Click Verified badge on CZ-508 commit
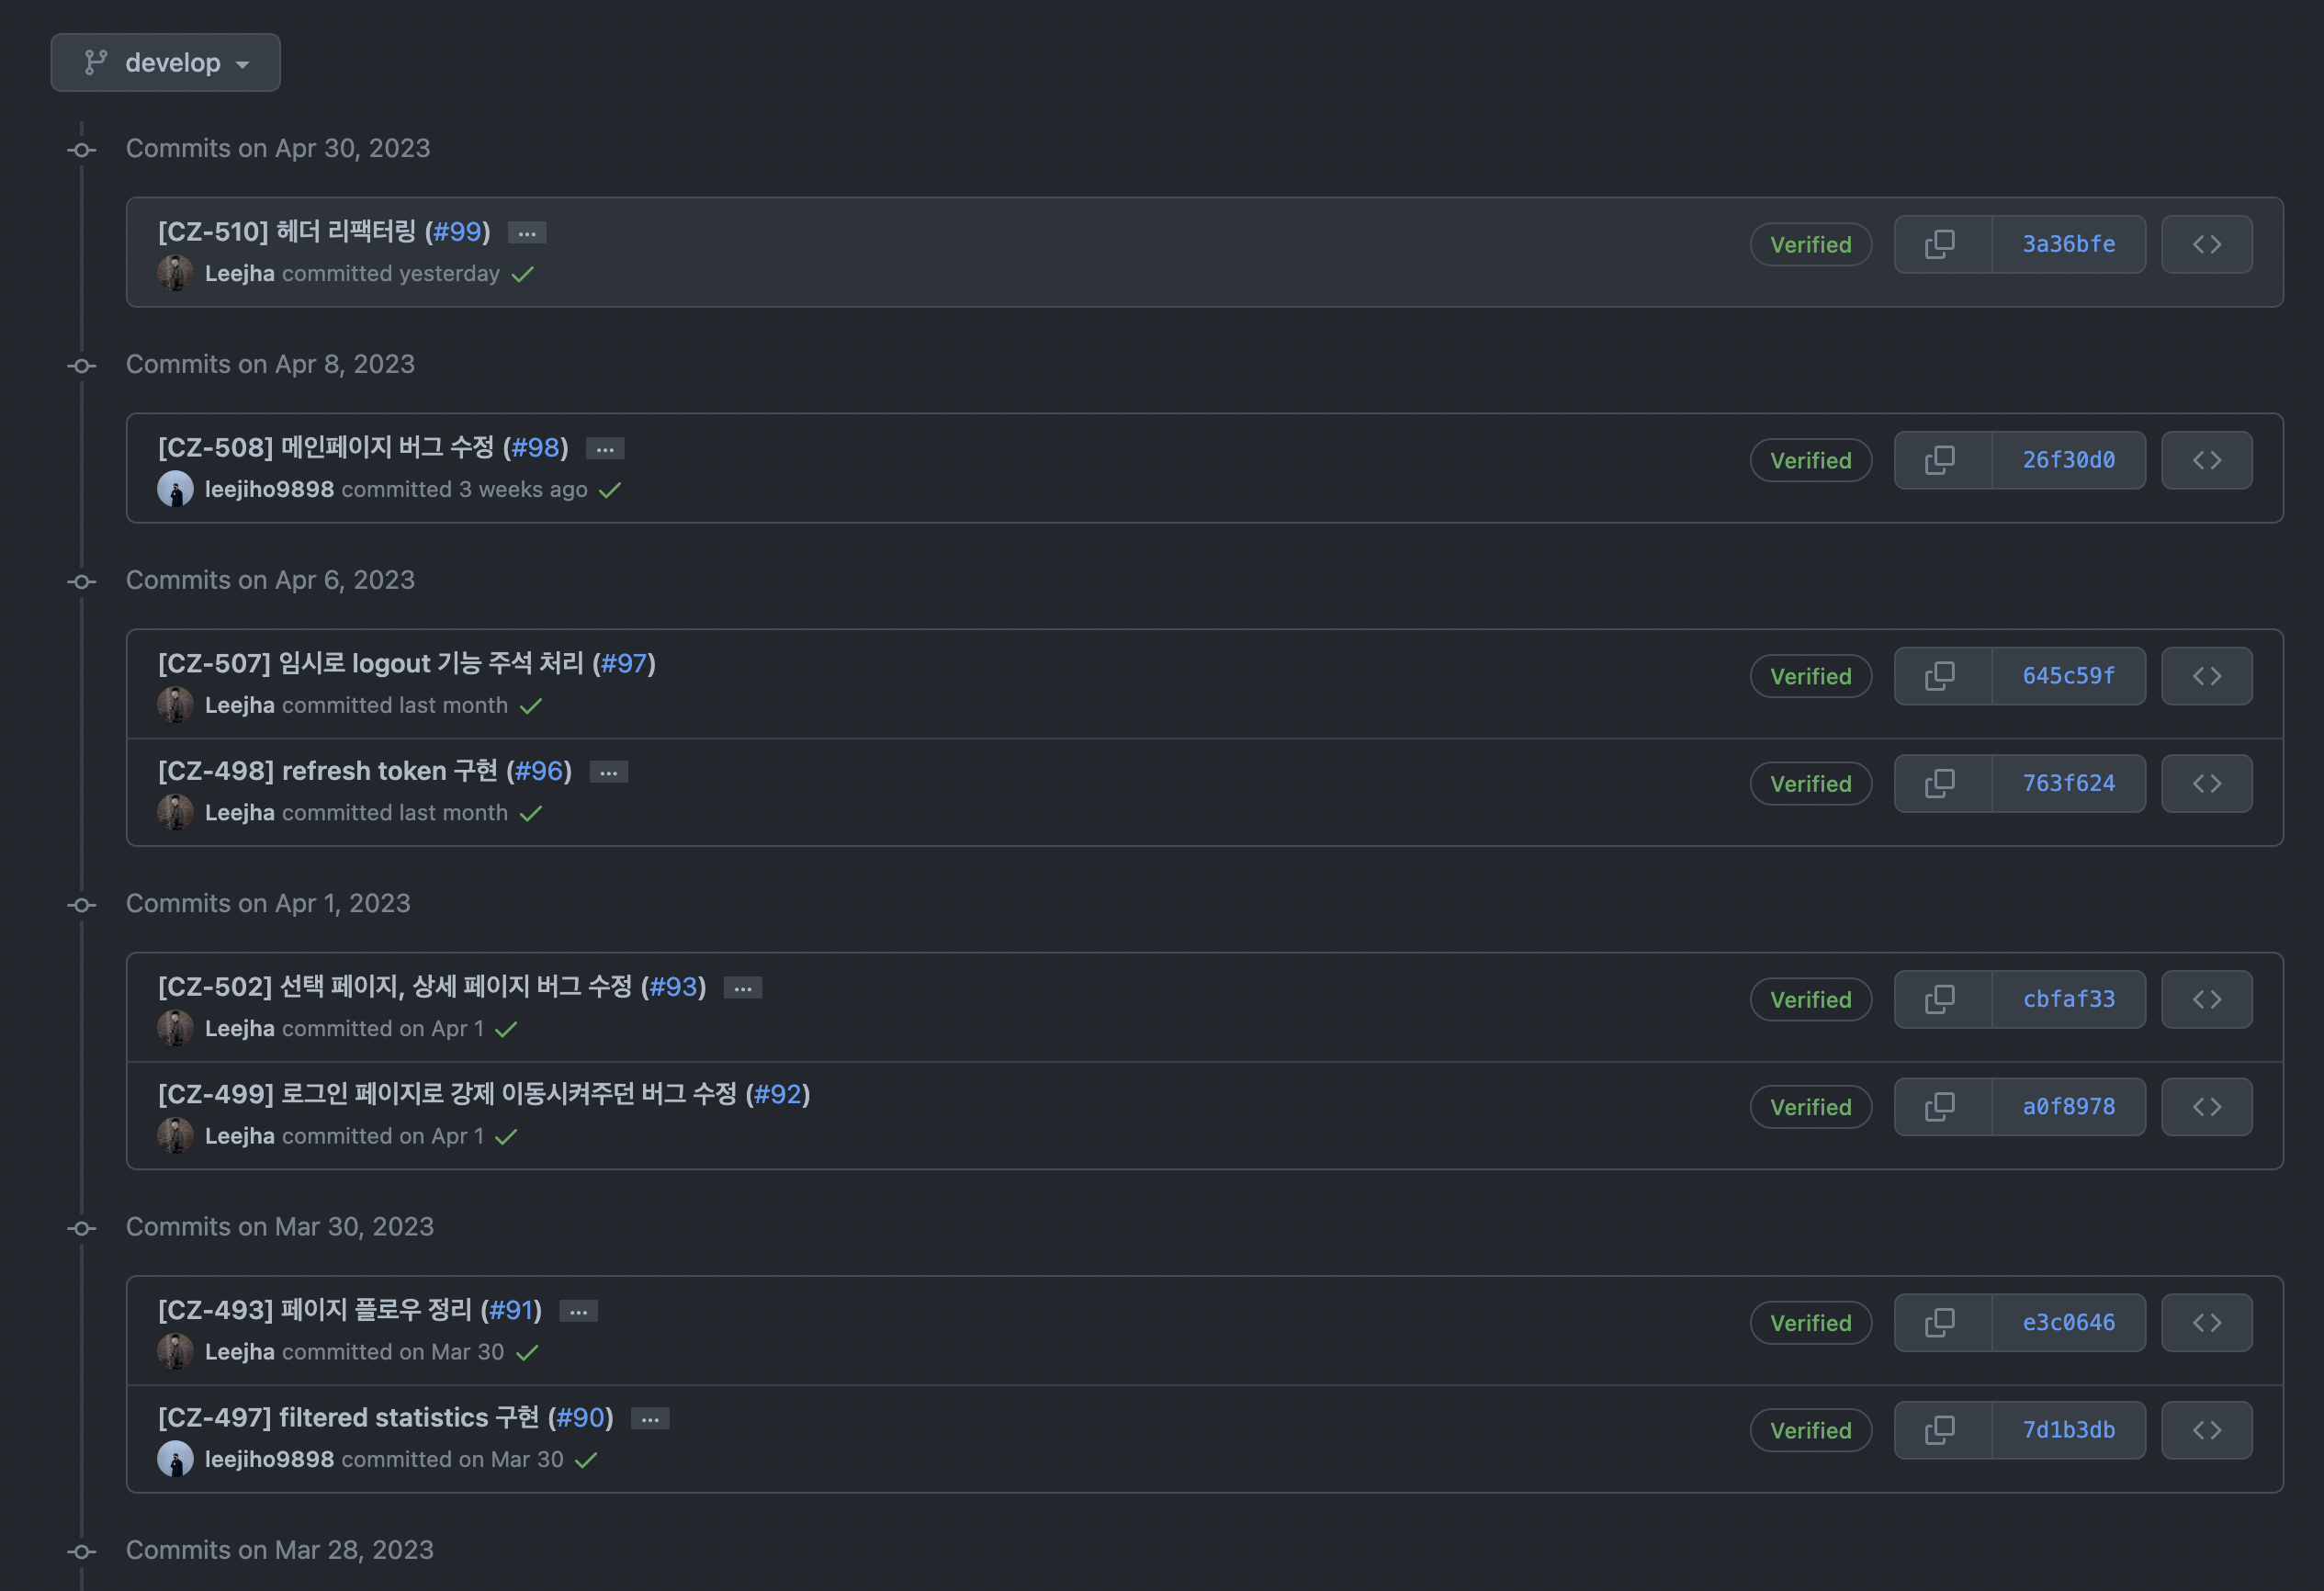 coord(1810,460)
